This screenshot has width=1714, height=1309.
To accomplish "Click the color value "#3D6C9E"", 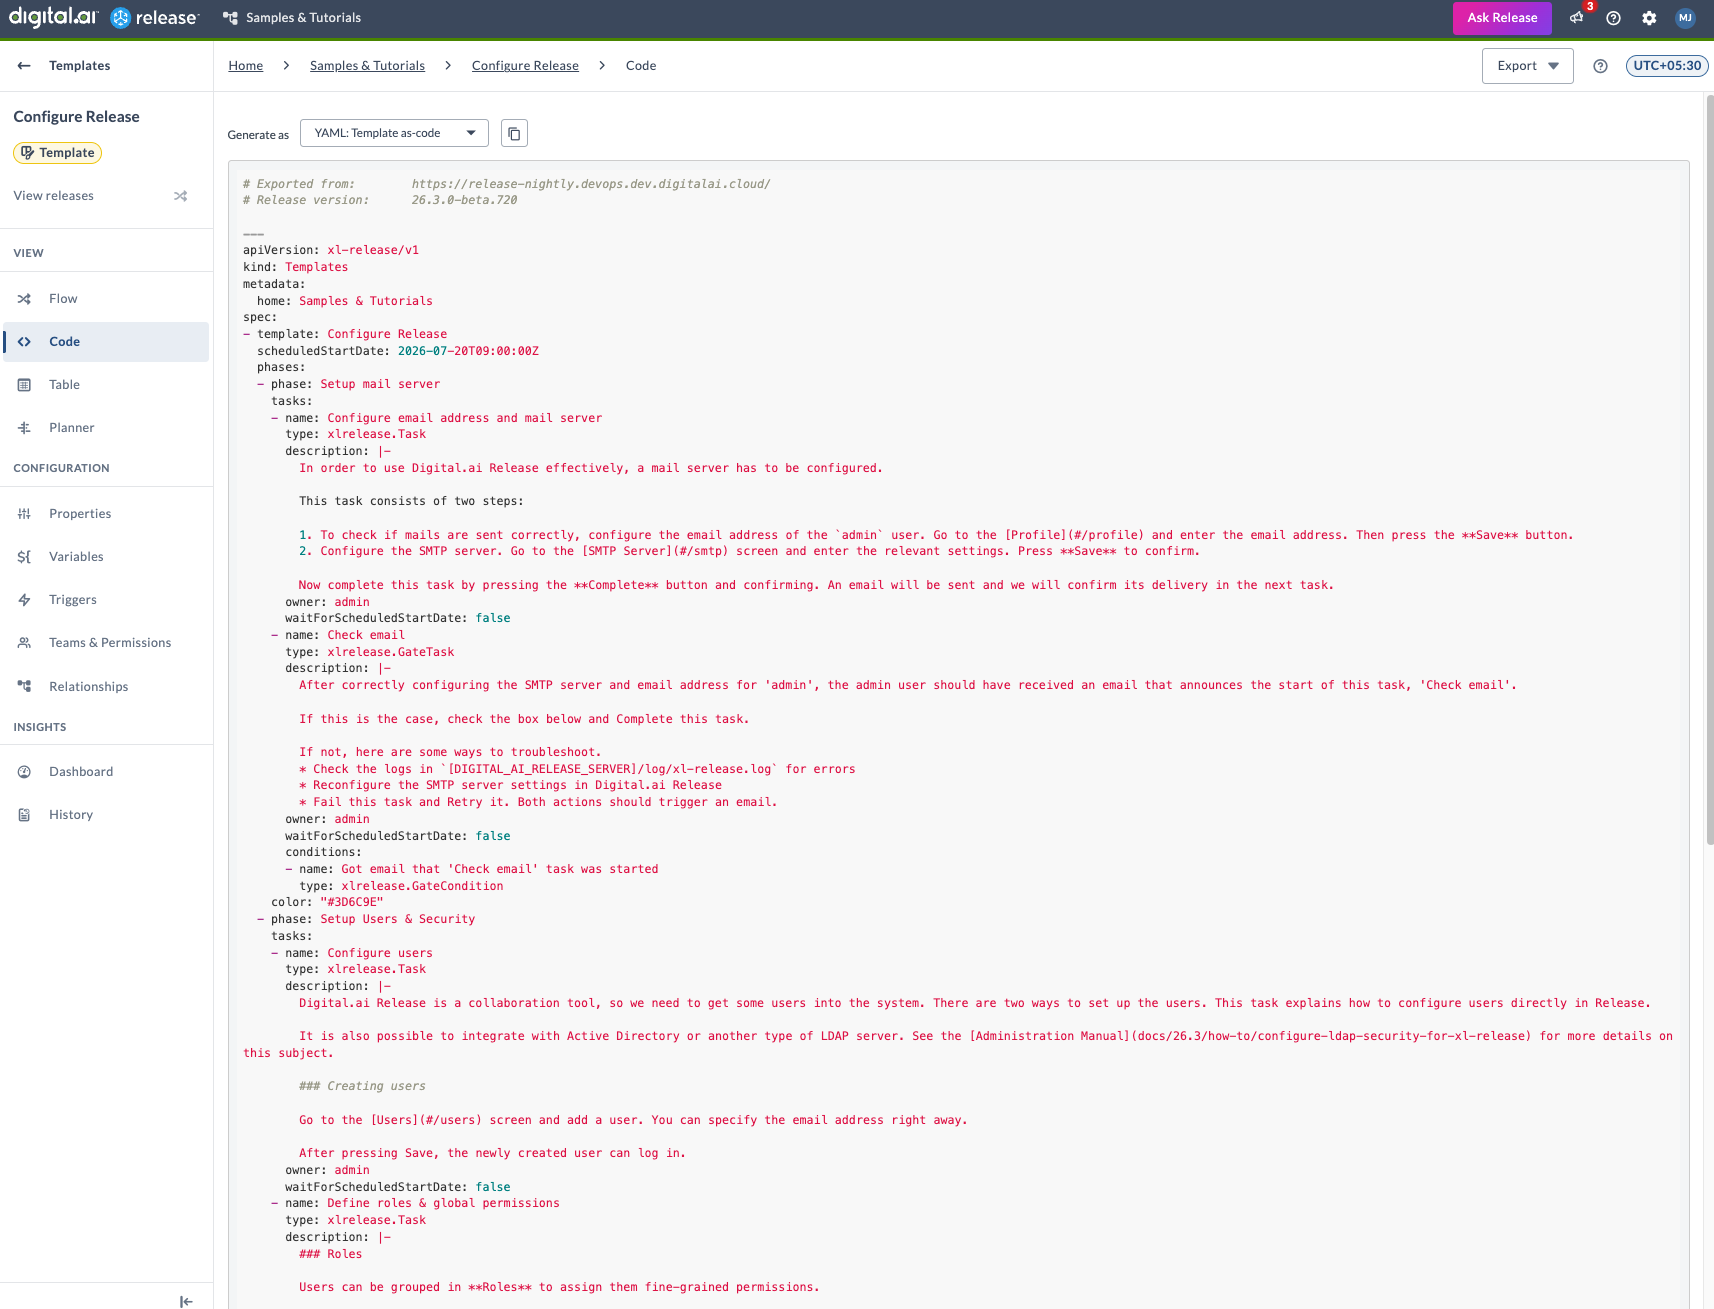I will point(352,903).
